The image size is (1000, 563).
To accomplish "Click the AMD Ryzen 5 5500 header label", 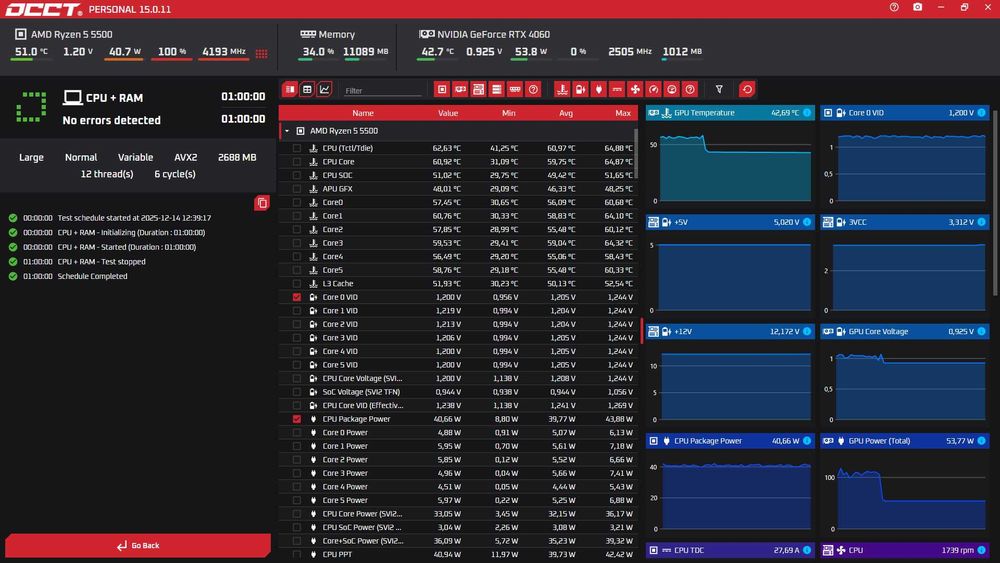I will 71,34.
